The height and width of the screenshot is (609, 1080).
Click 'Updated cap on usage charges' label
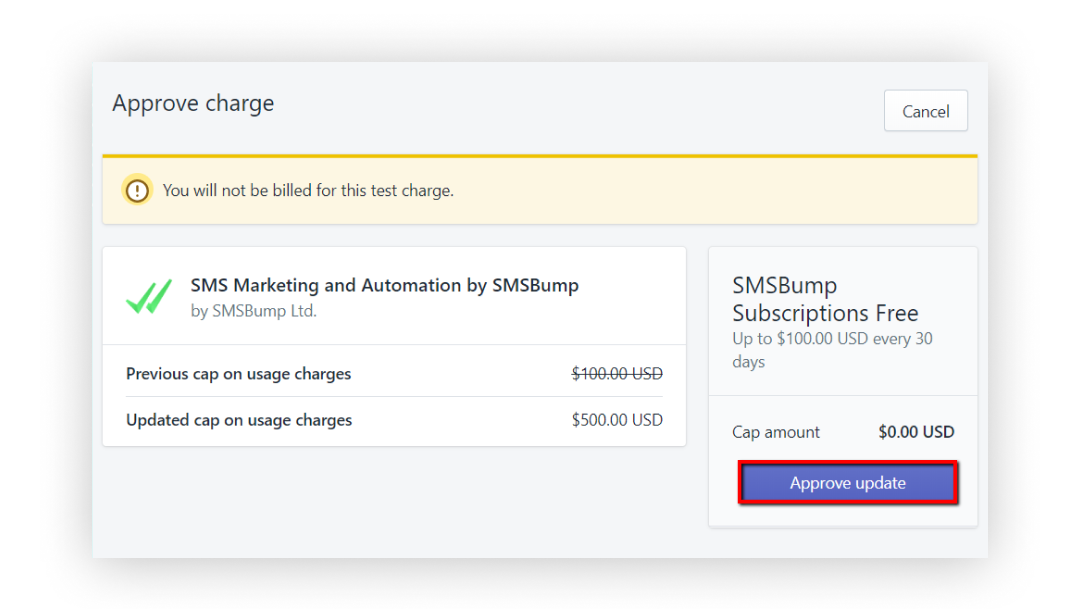point(239,420)
